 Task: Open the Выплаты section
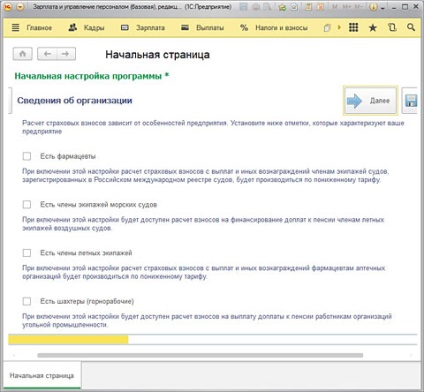click(x=210, y=28)
